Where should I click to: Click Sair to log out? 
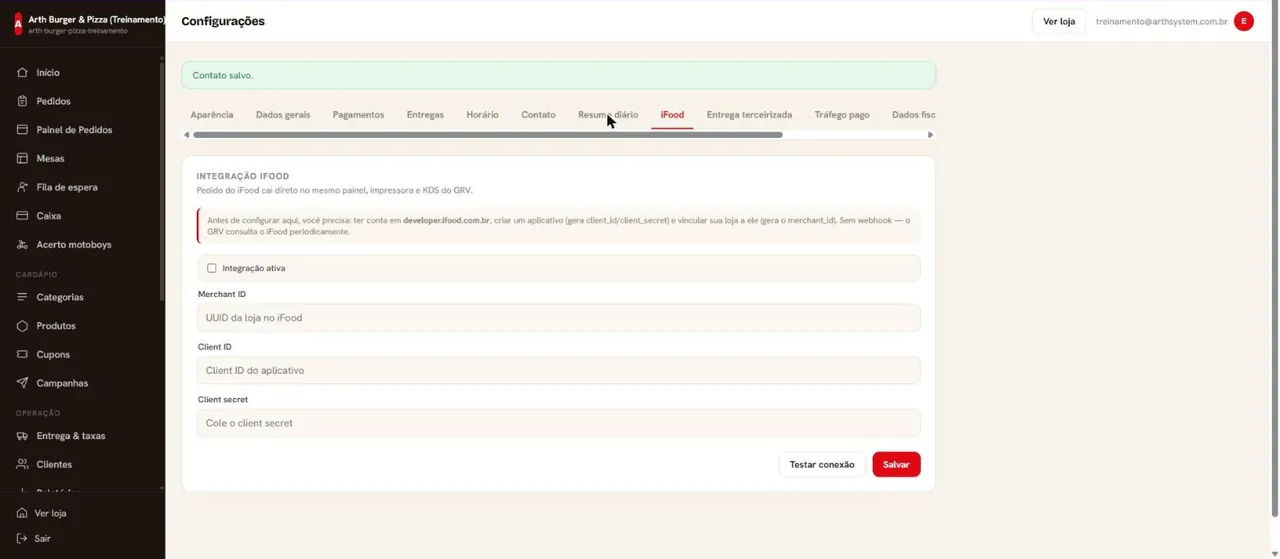42,539
